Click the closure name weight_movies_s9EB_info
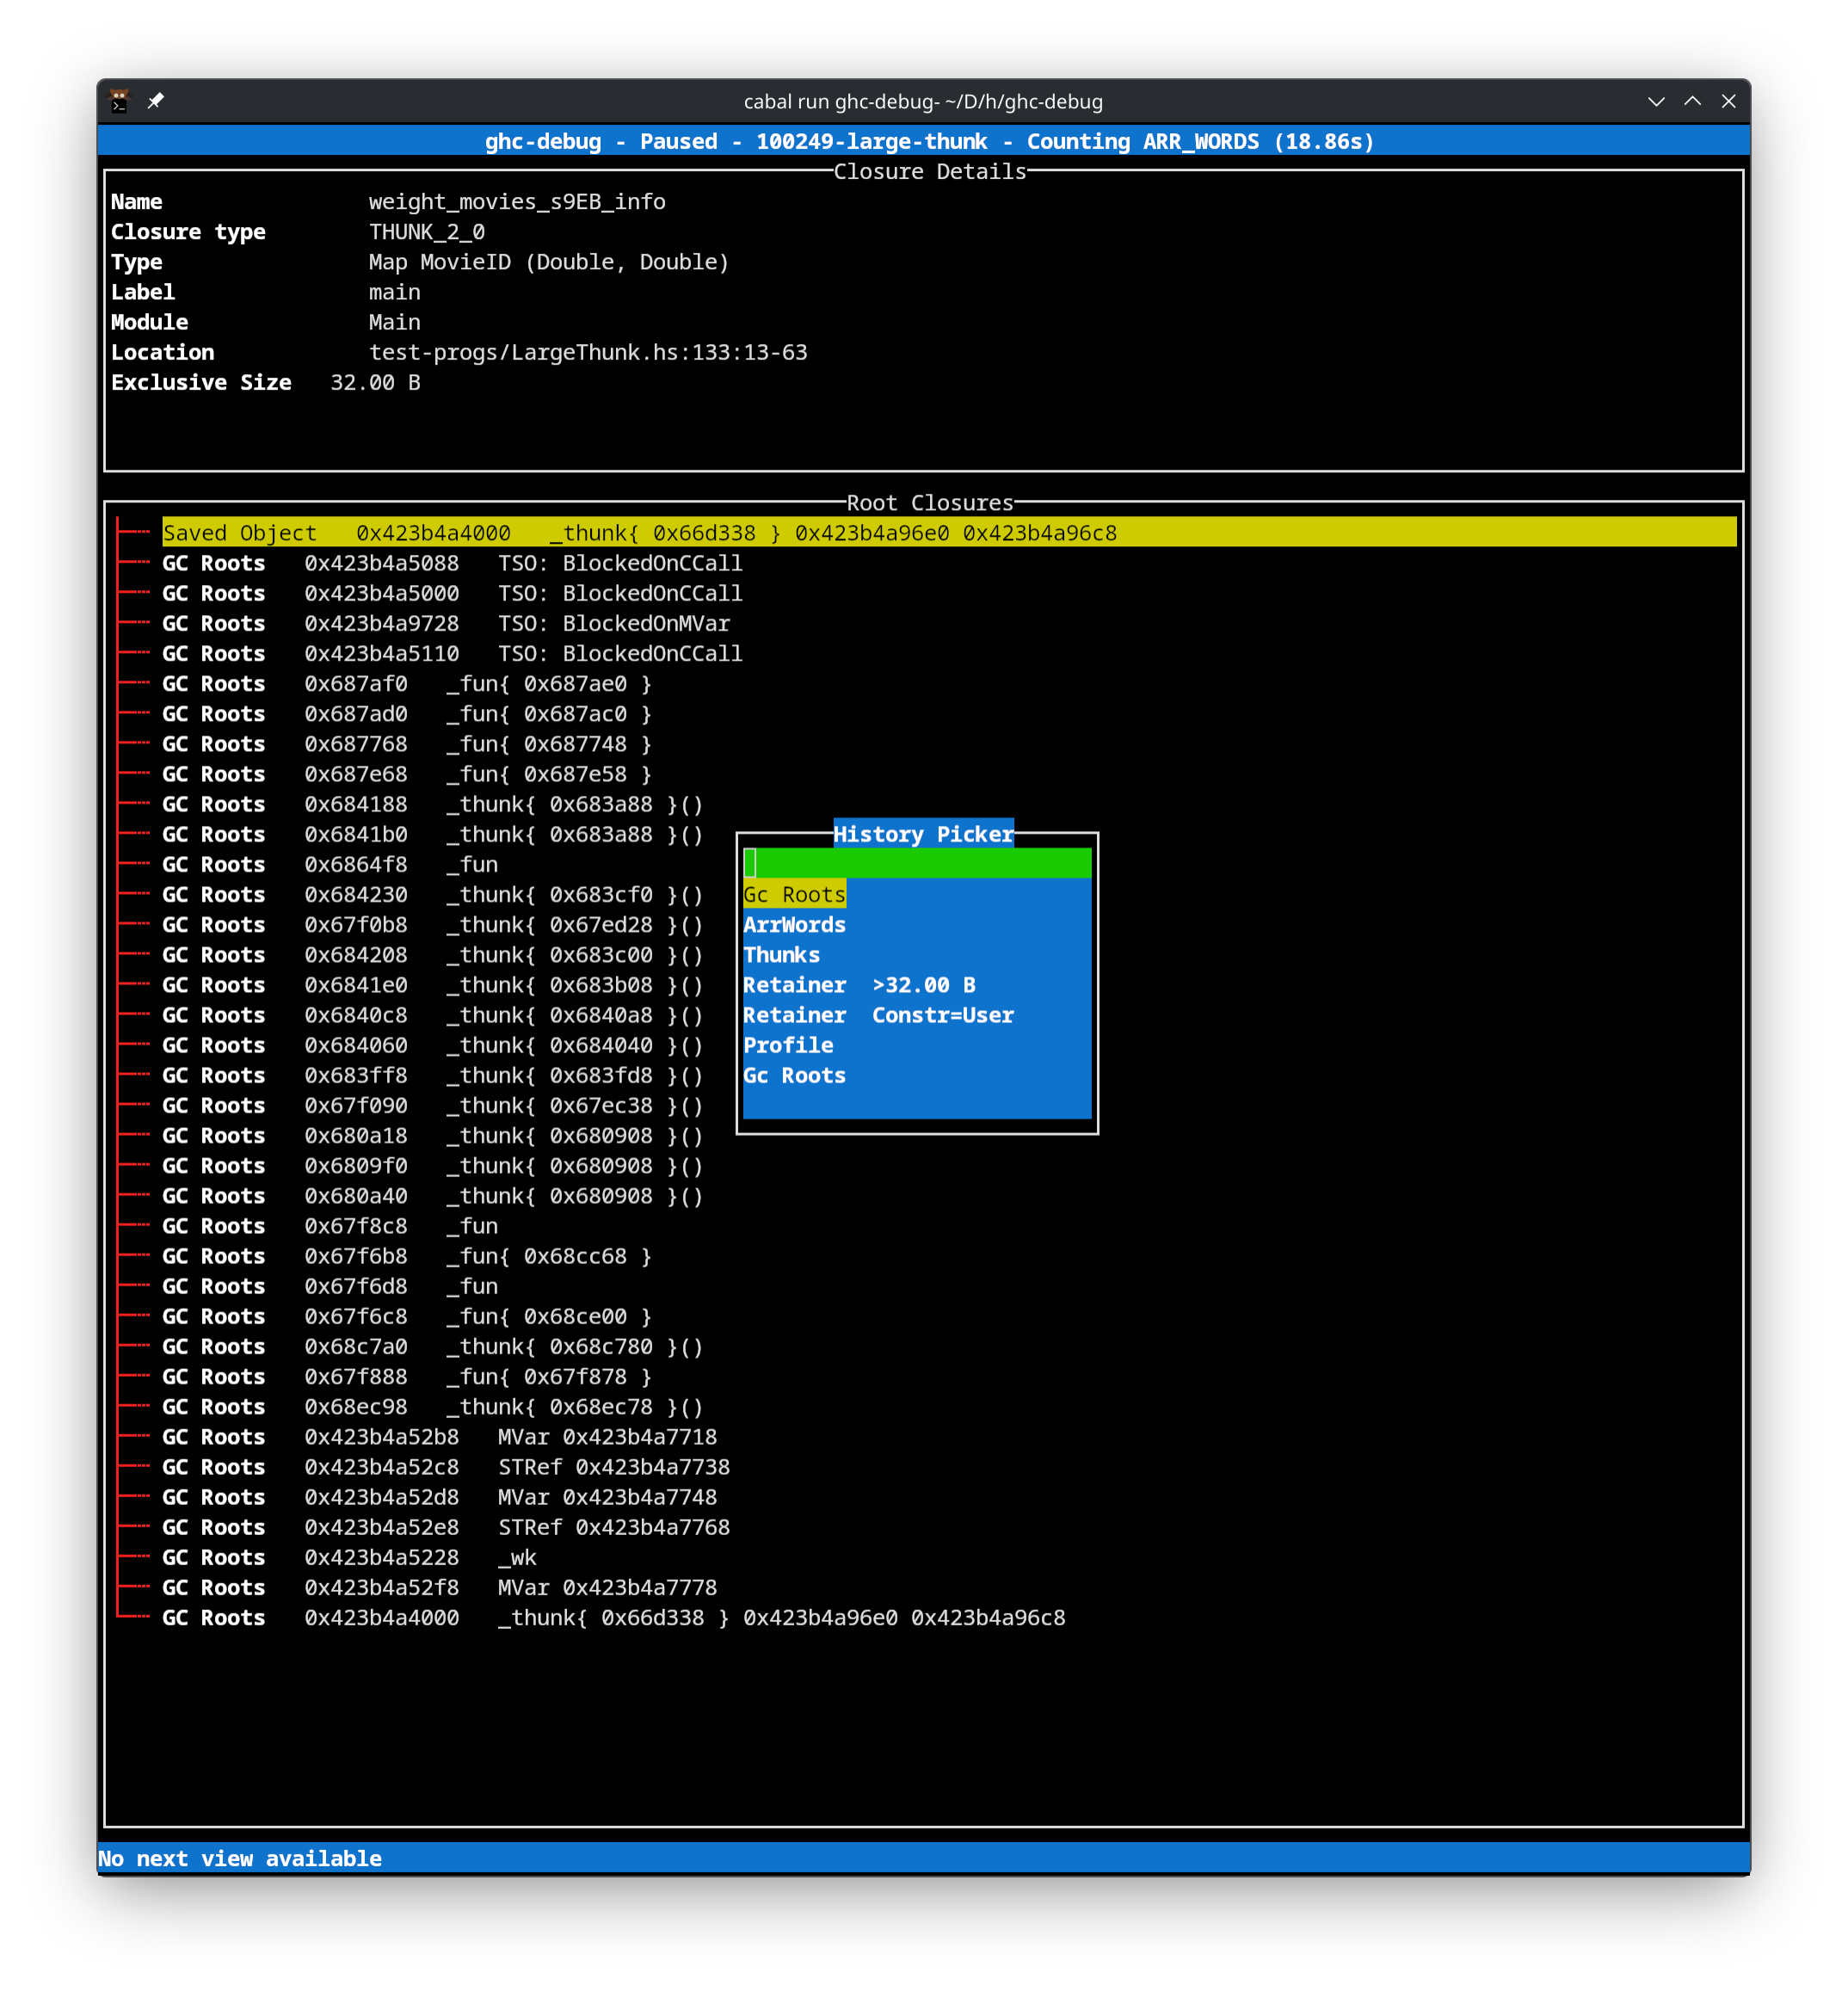The width and height of the screenshot is (1848, 1991). pos(517,202)
